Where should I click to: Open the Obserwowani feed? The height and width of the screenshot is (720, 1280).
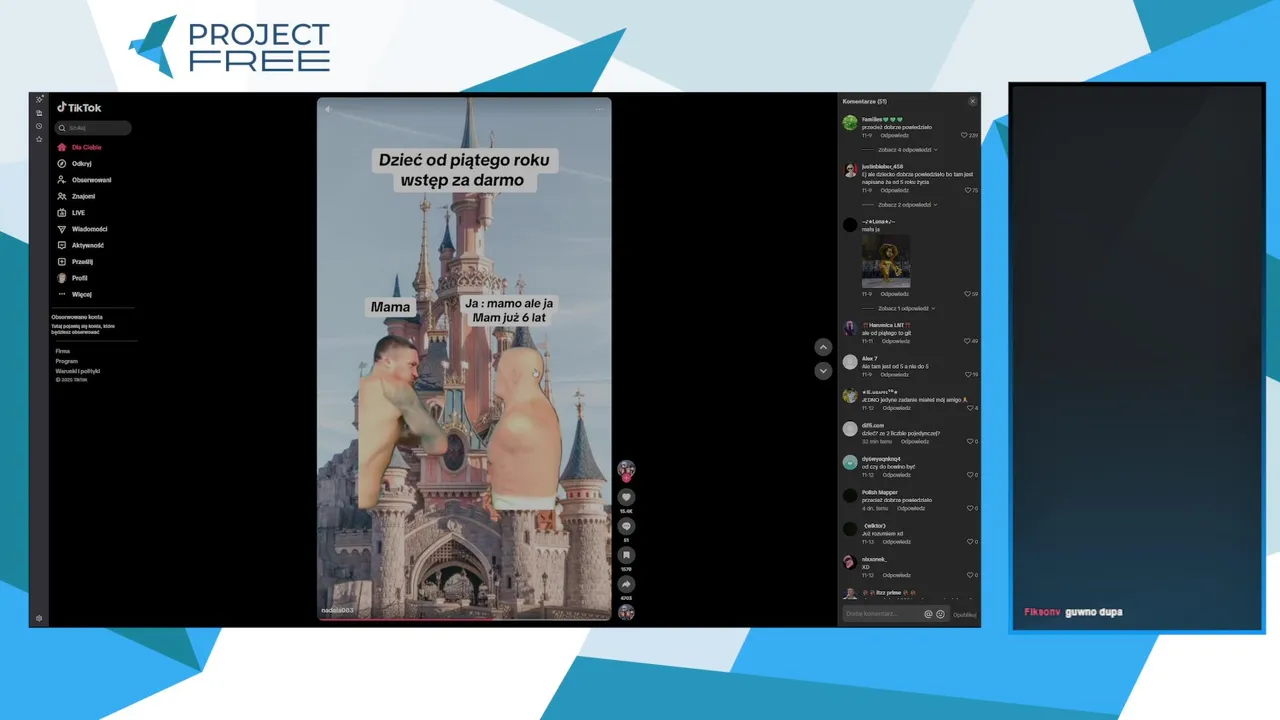click(83, 180)
